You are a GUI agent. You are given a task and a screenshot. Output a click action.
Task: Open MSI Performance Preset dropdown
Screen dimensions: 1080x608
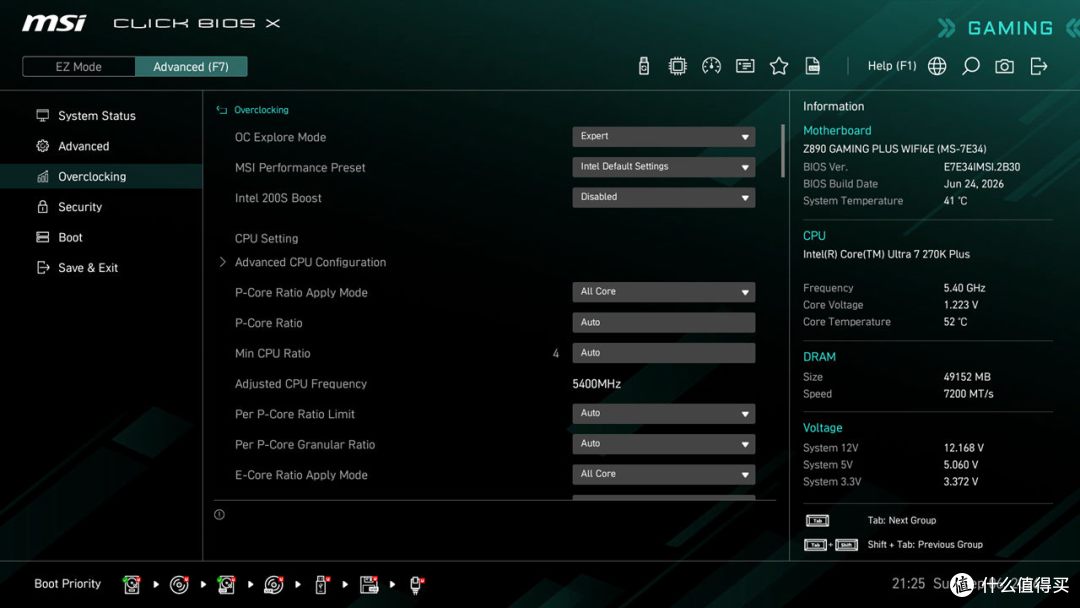coord(663,167)
